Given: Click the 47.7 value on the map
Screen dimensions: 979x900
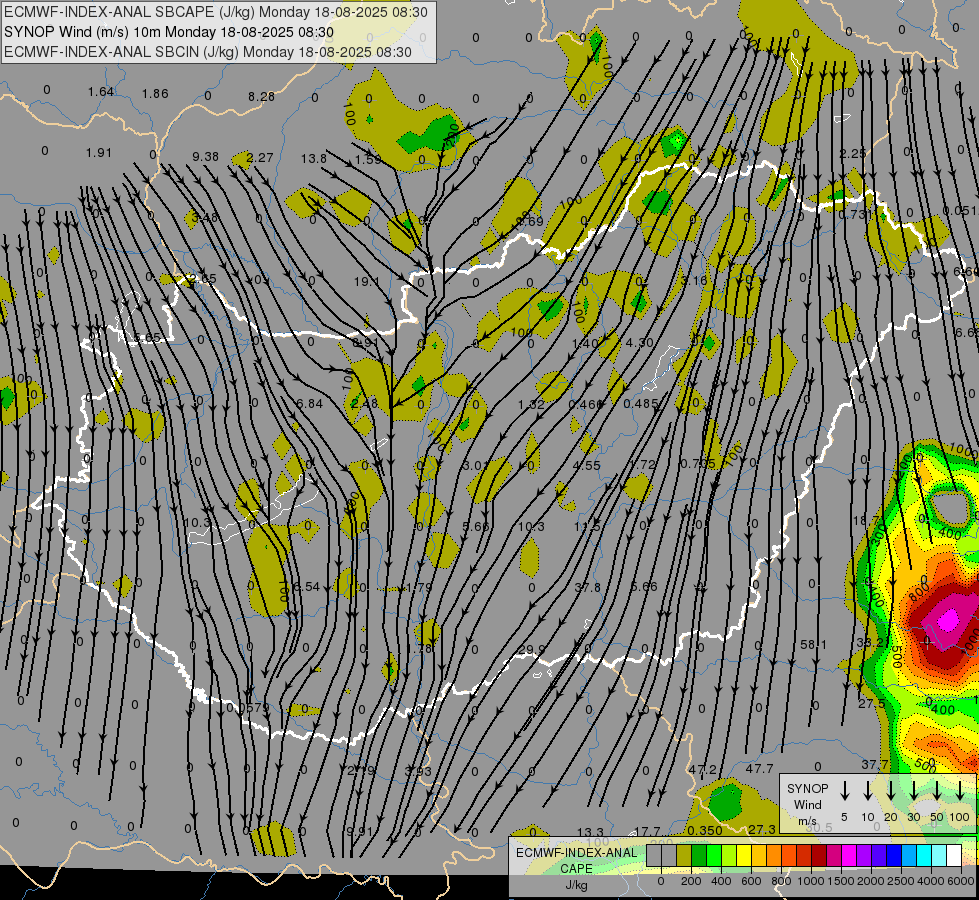Looking at the screenshot, I should pyautogui.click(x=759, y=768).
